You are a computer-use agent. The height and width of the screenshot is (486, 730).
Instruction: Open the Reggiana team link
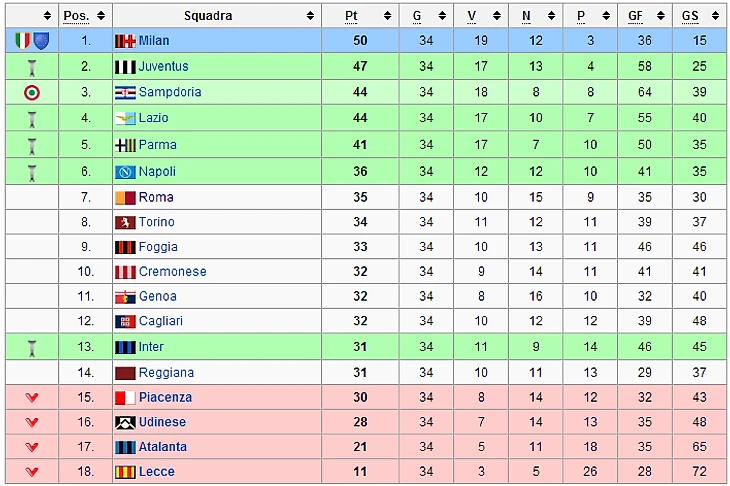click(x=166, y=372)
